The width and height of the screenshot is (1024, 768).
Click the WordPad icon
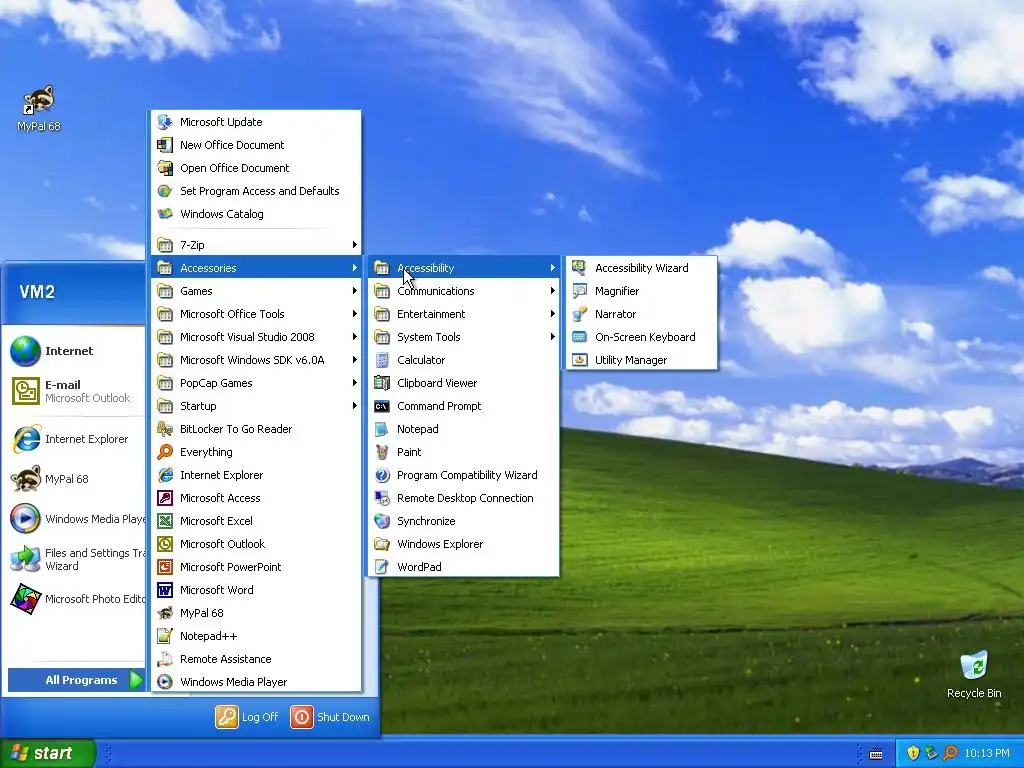point(382,567)
